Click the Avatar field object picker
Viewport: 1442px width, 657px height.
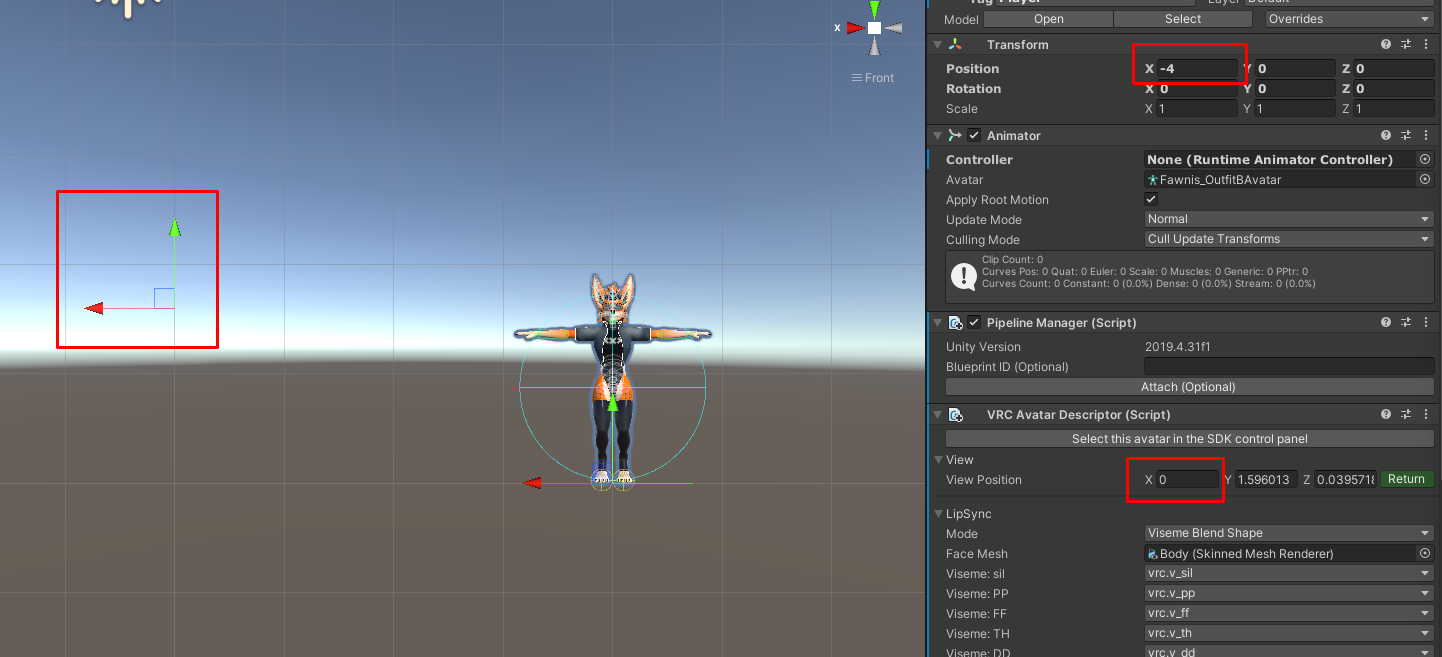click(1425, 180)
